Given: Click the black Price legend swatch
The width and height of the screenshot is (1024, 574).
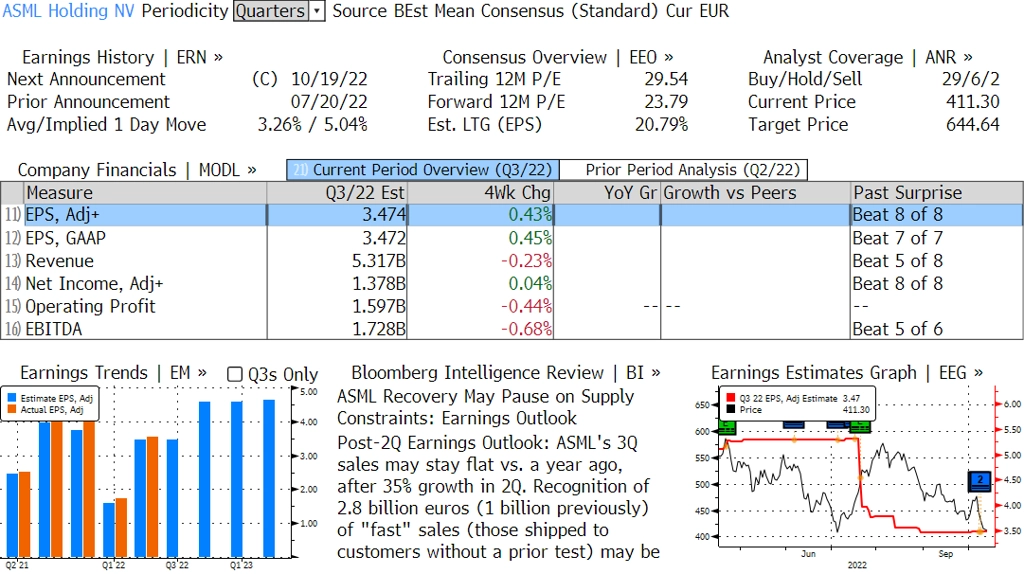Looking at the screenshot, I should click(730, 409).
